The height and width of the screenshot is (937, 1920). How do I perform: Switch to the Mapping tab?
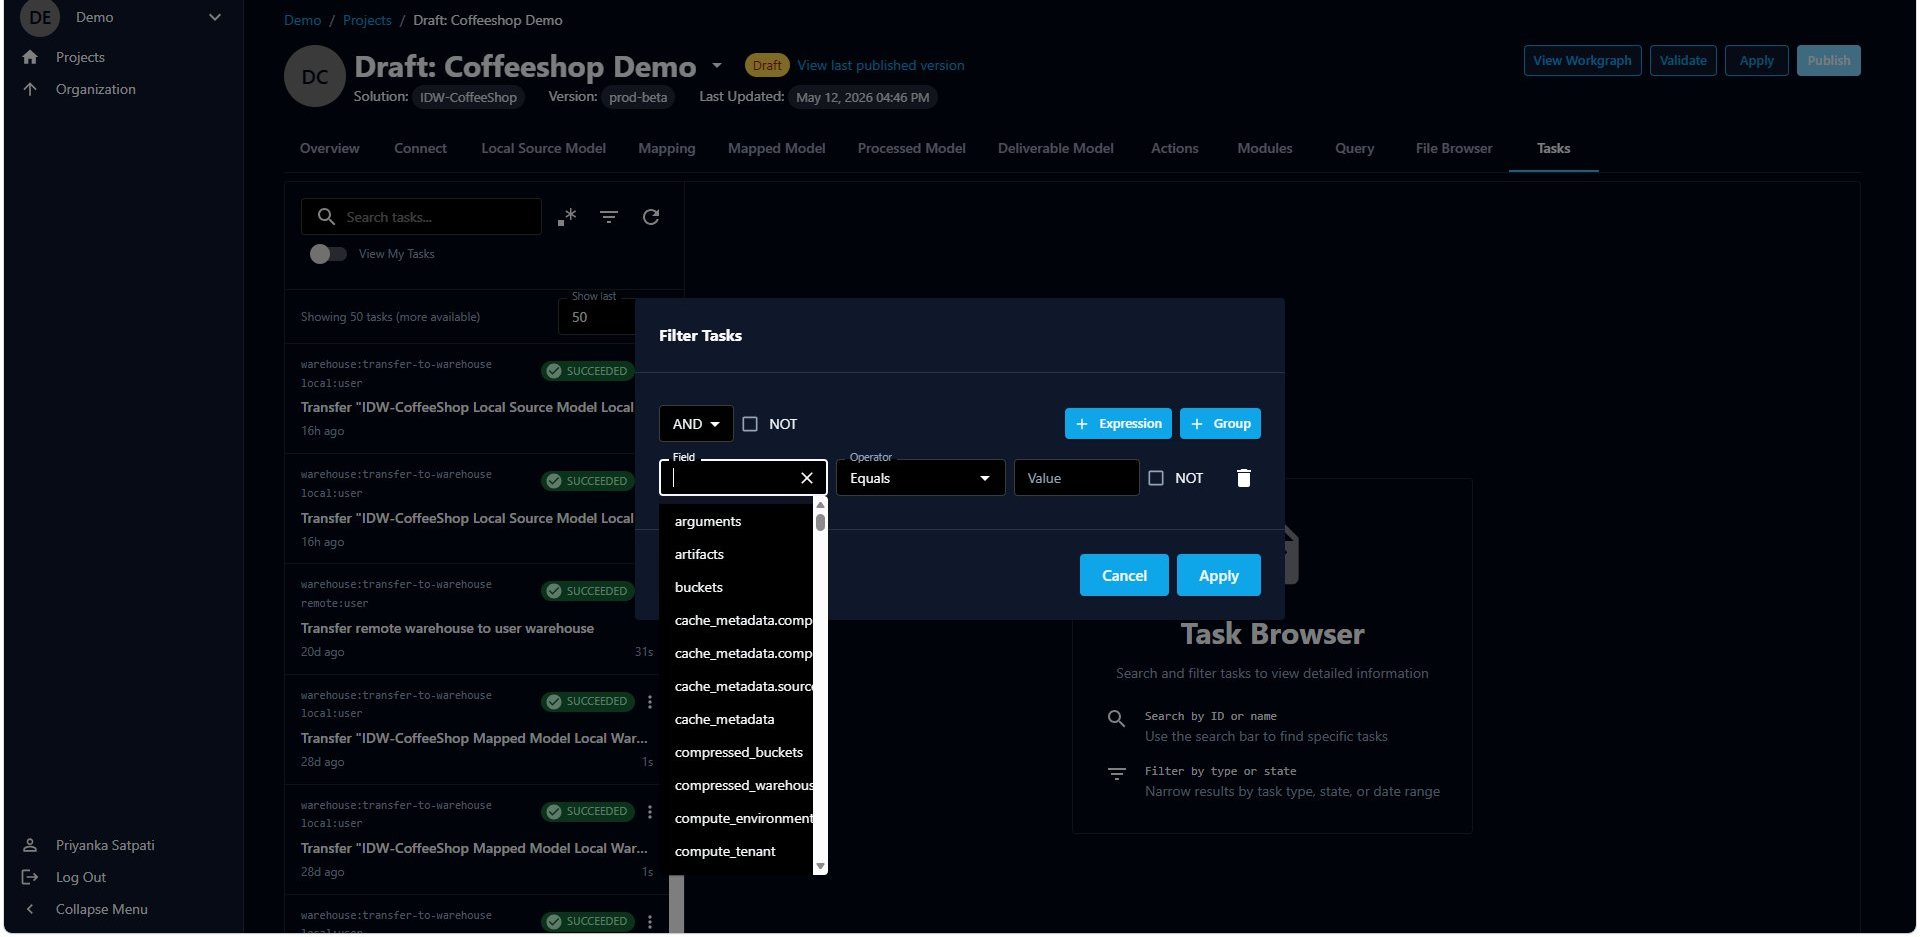pos(667,148)
